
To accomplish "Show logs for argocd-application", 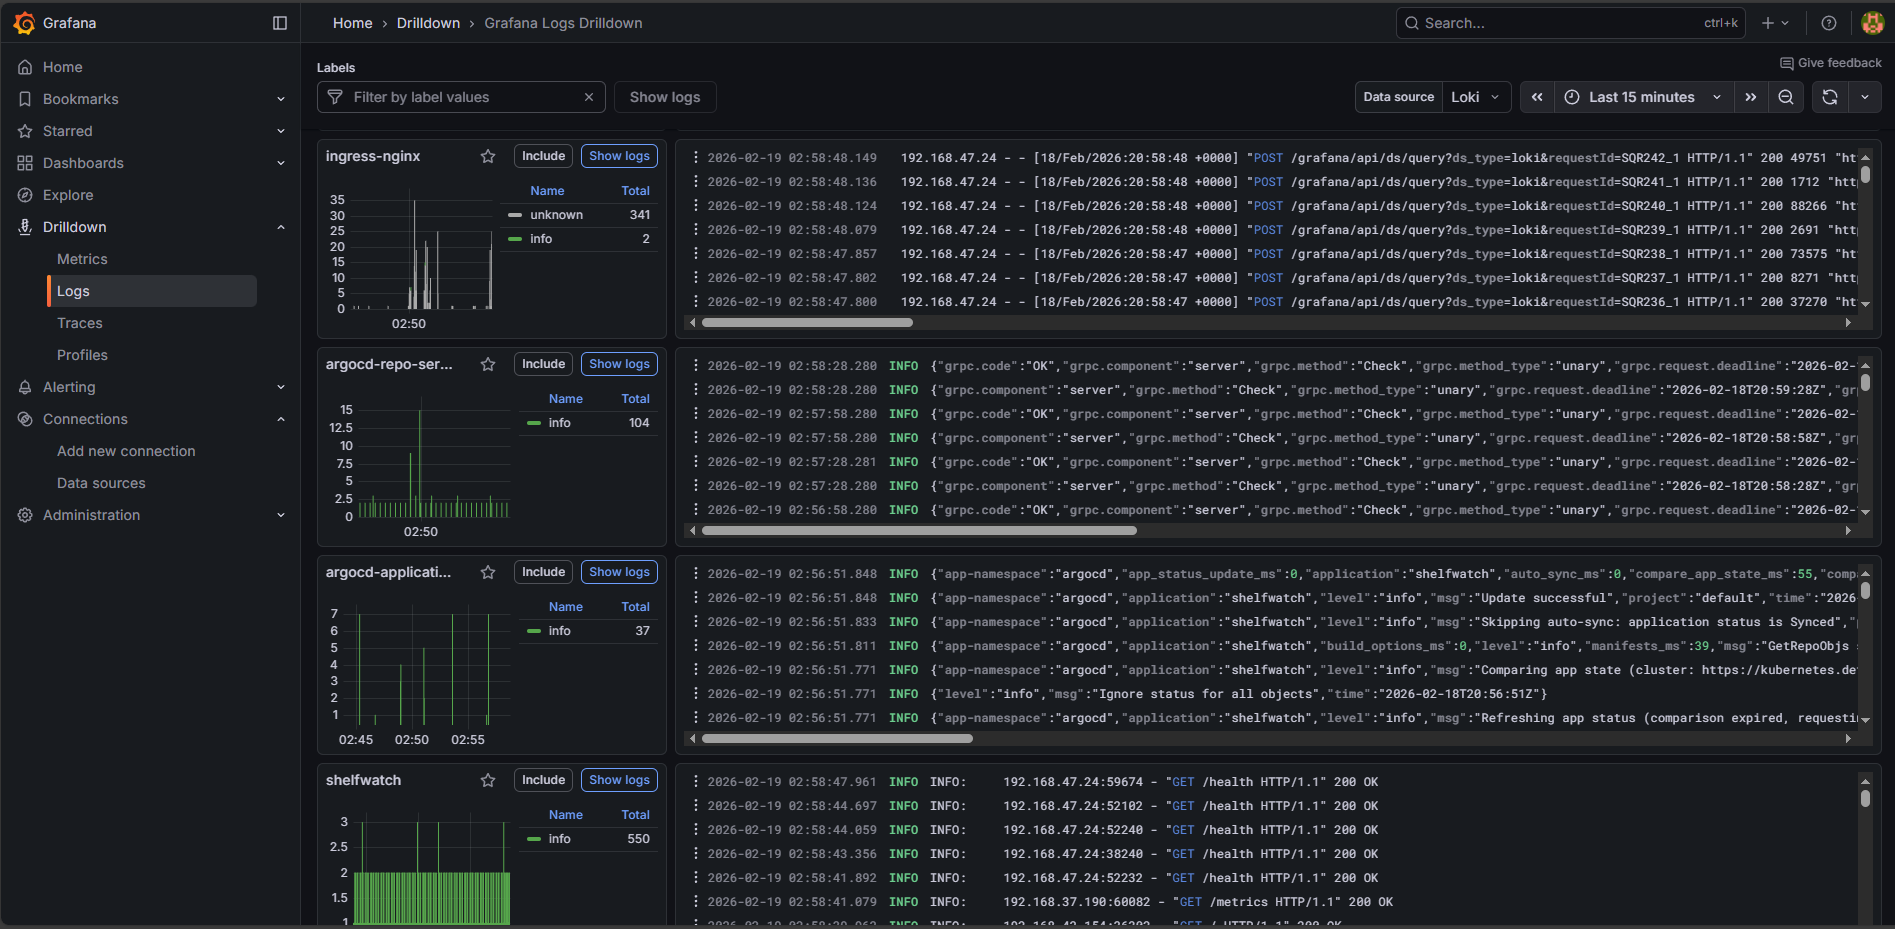I will [x=619, y=572].
